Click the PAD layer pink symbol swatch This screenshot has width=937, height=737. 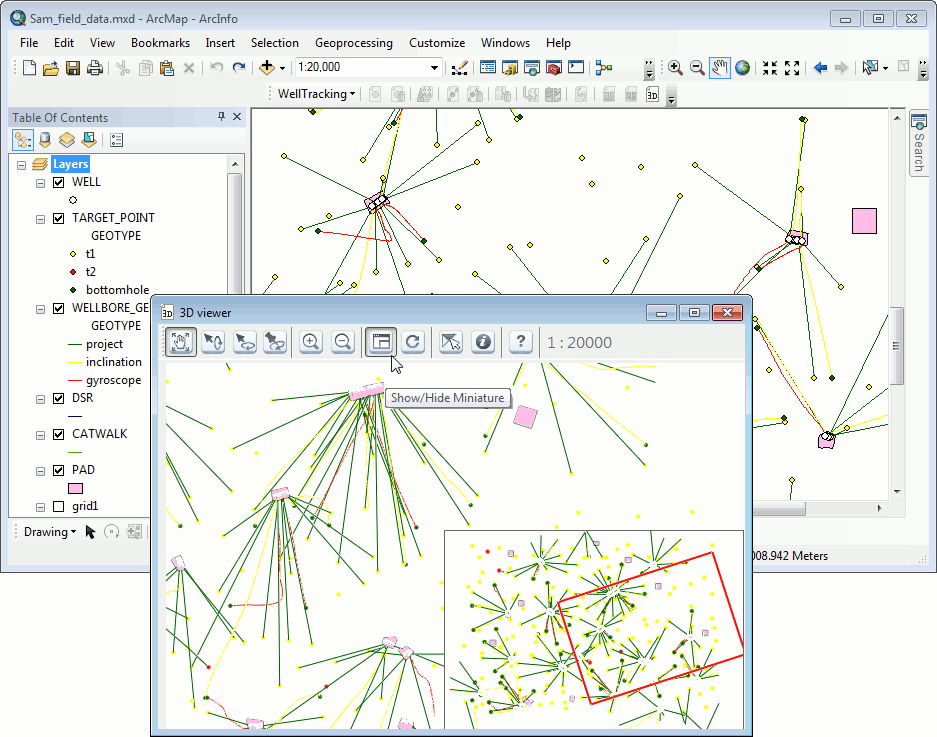pos(75,488)
